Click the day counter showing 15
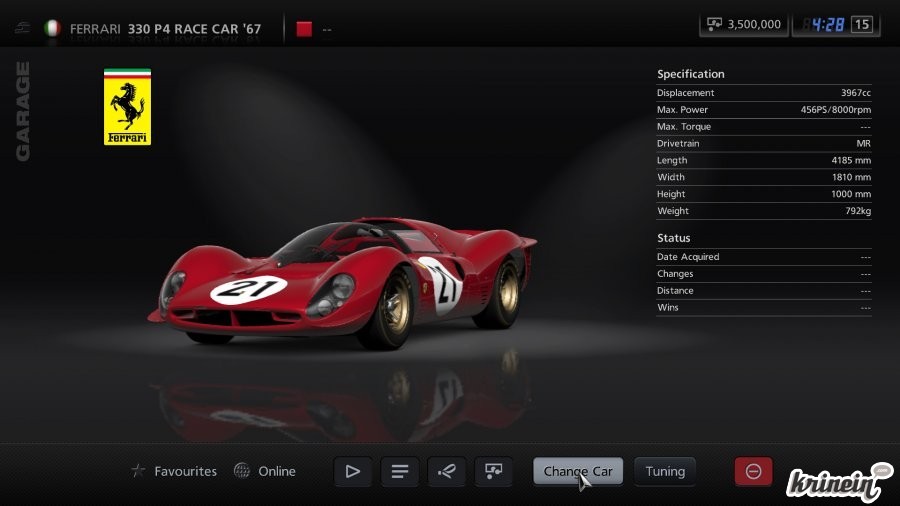 (862, 24)
